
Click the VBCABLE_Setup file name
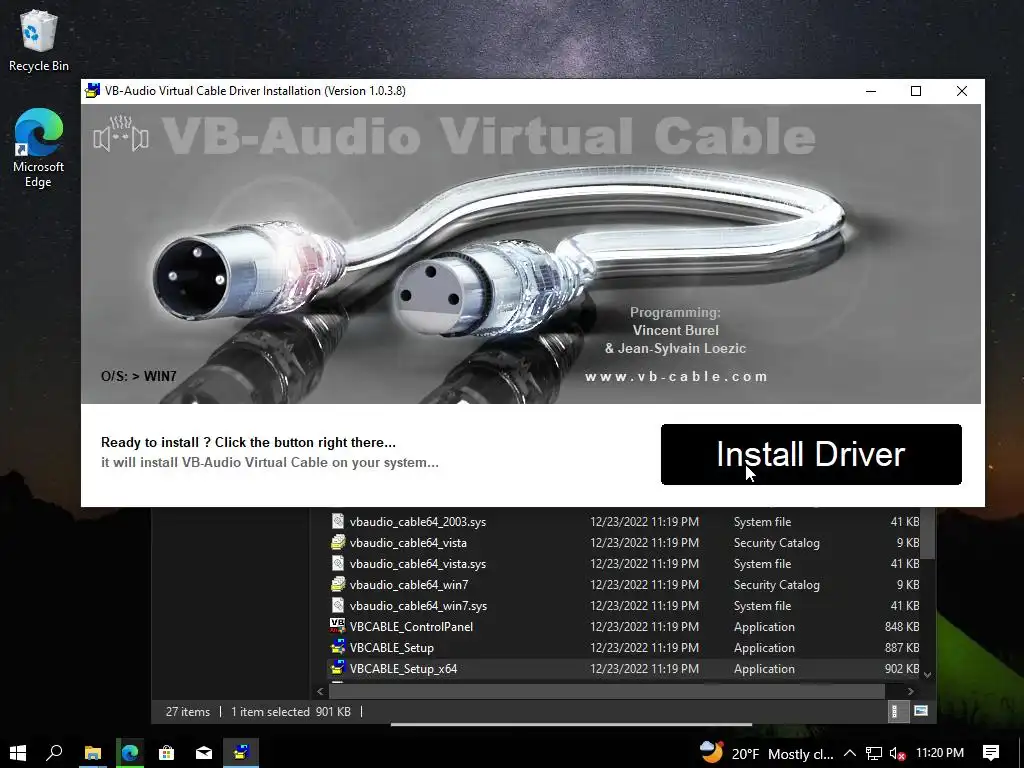(x=392, y=648)
